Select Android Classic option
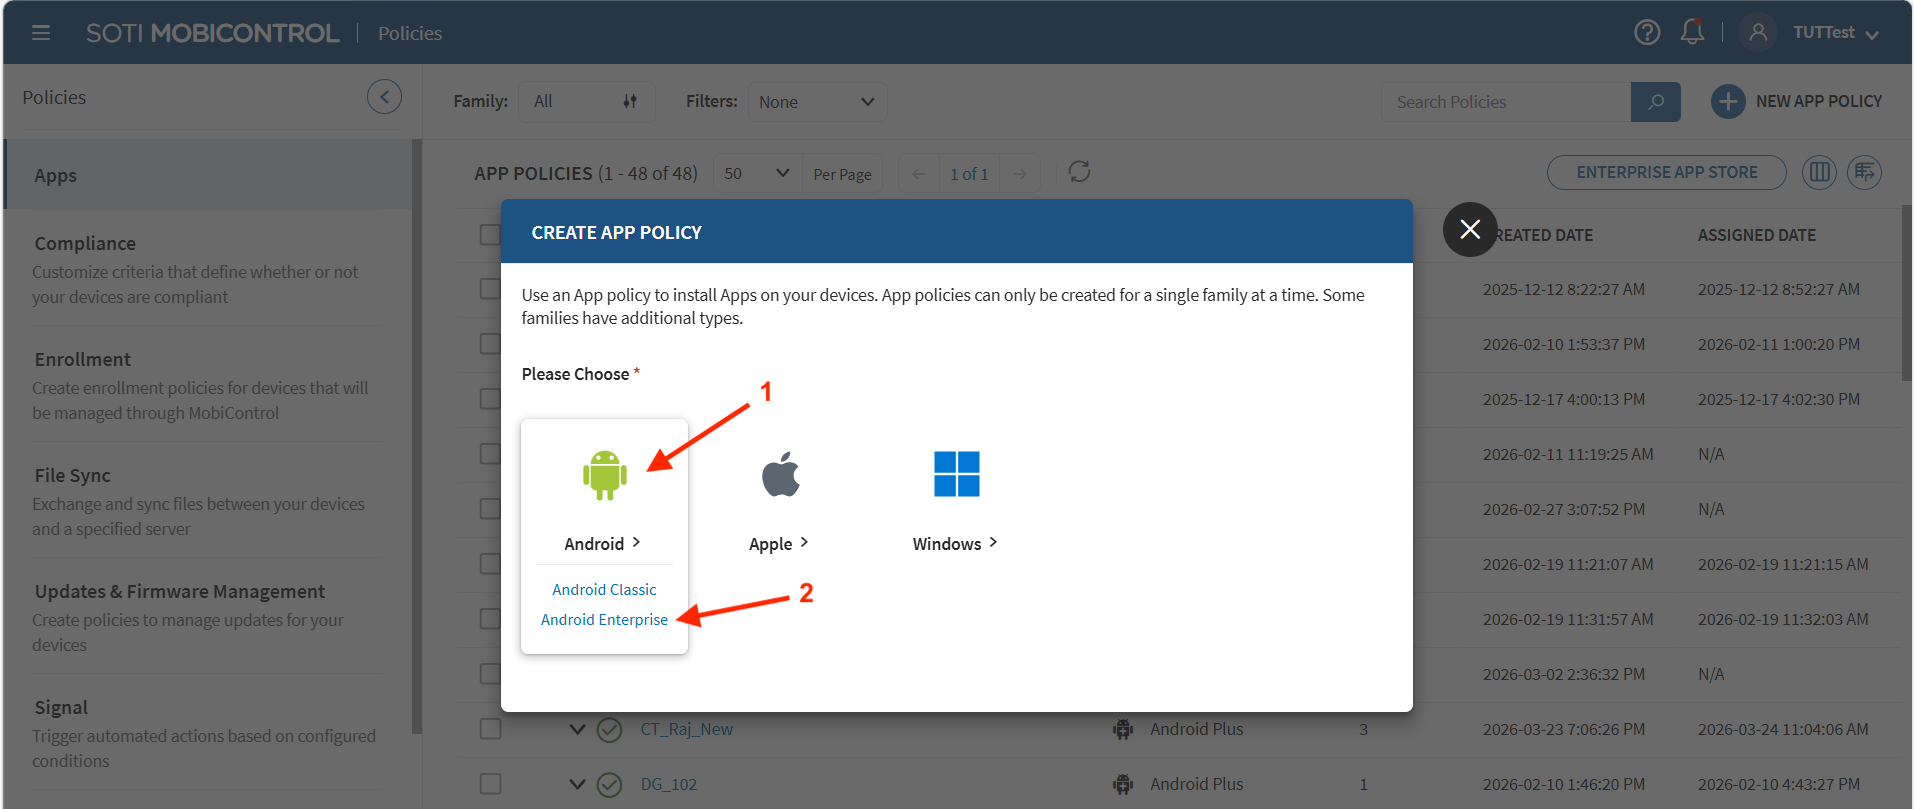Image resolution: width=1914 pixels, height=809 pixels. 604,590
